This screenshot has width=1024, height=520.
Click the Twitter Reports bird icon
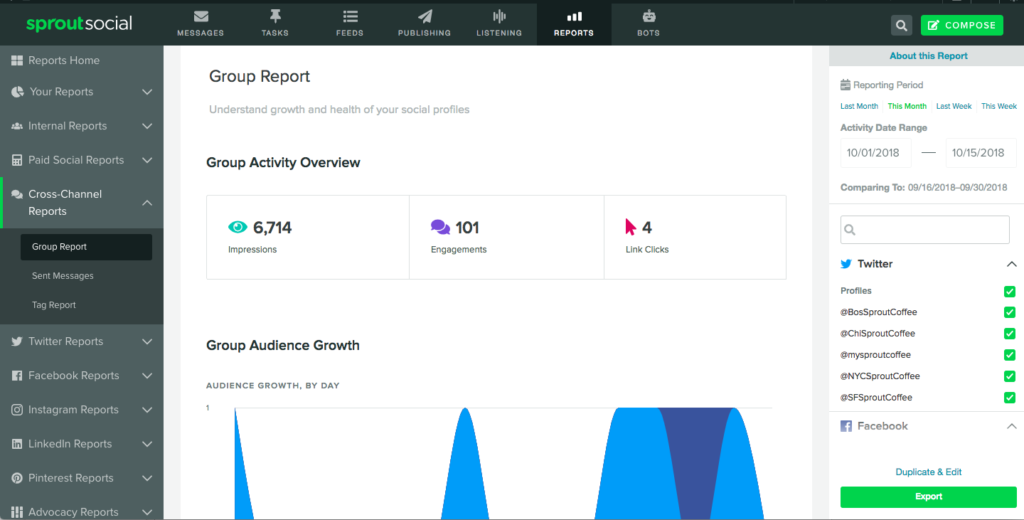pos(17,342)
